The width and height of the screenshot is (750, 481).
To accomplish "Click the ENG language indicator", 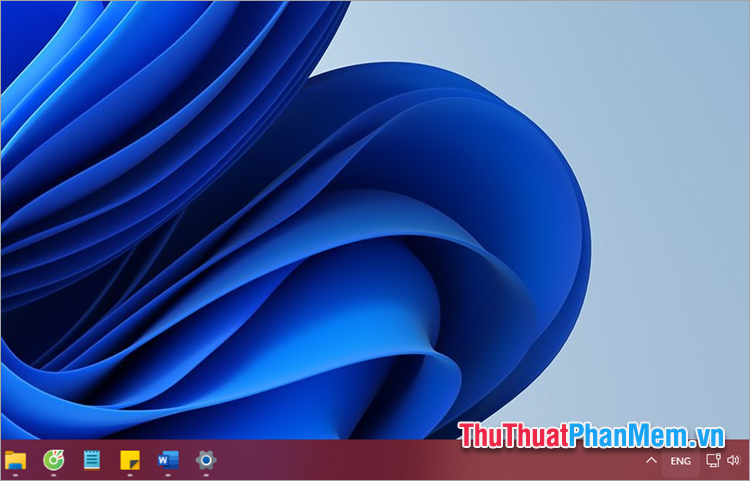I will pos(680,461).
